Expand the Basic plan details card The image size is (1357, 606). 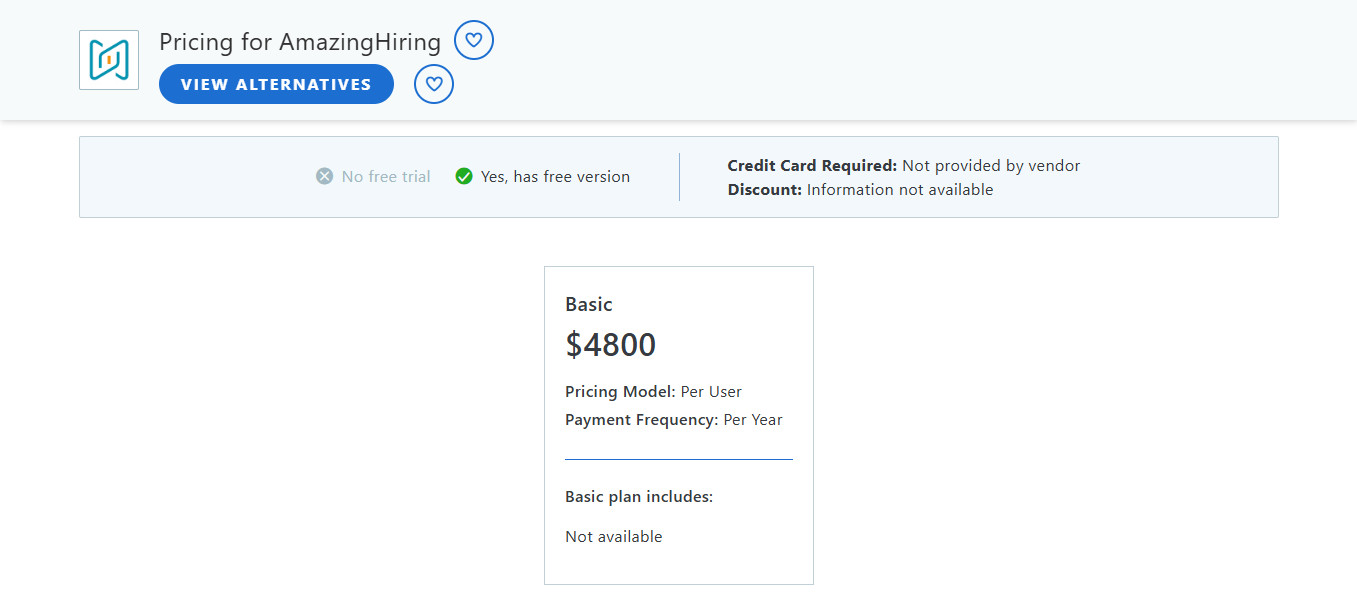[678, 425]
